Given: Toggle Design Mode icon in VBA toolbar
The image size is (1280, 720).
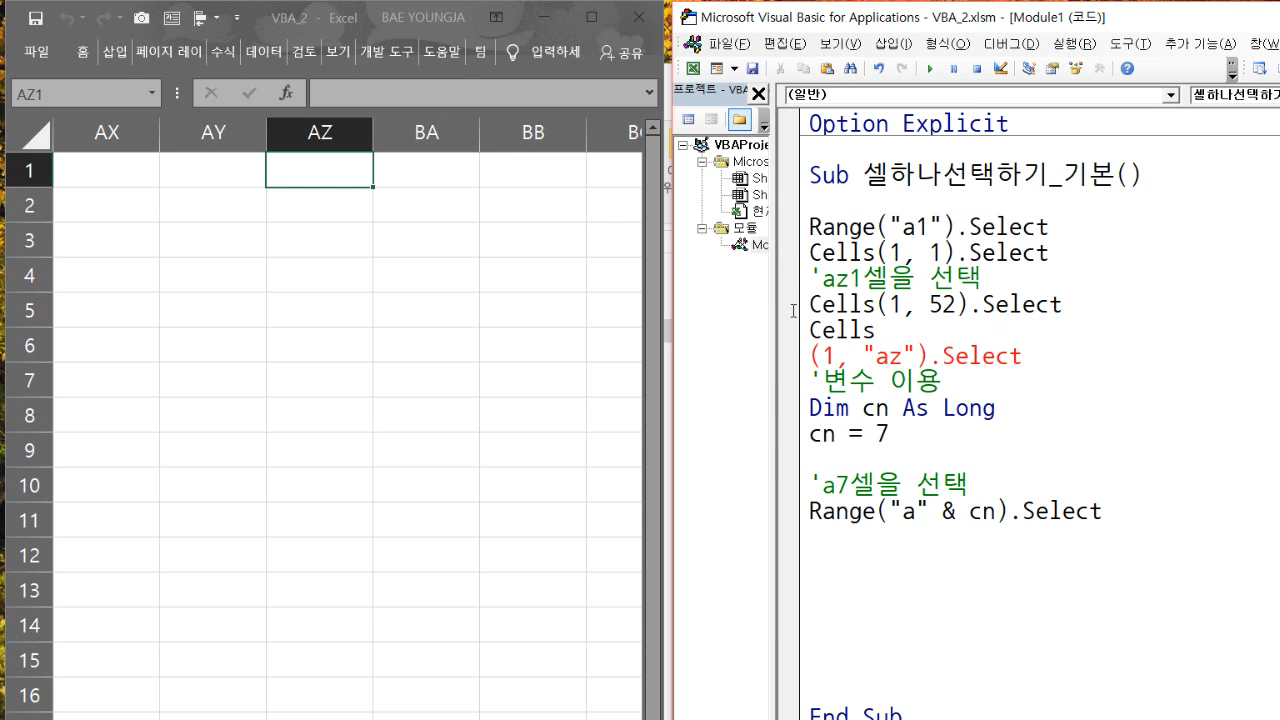Looking at the screenshot, I should click(1000, 69).
